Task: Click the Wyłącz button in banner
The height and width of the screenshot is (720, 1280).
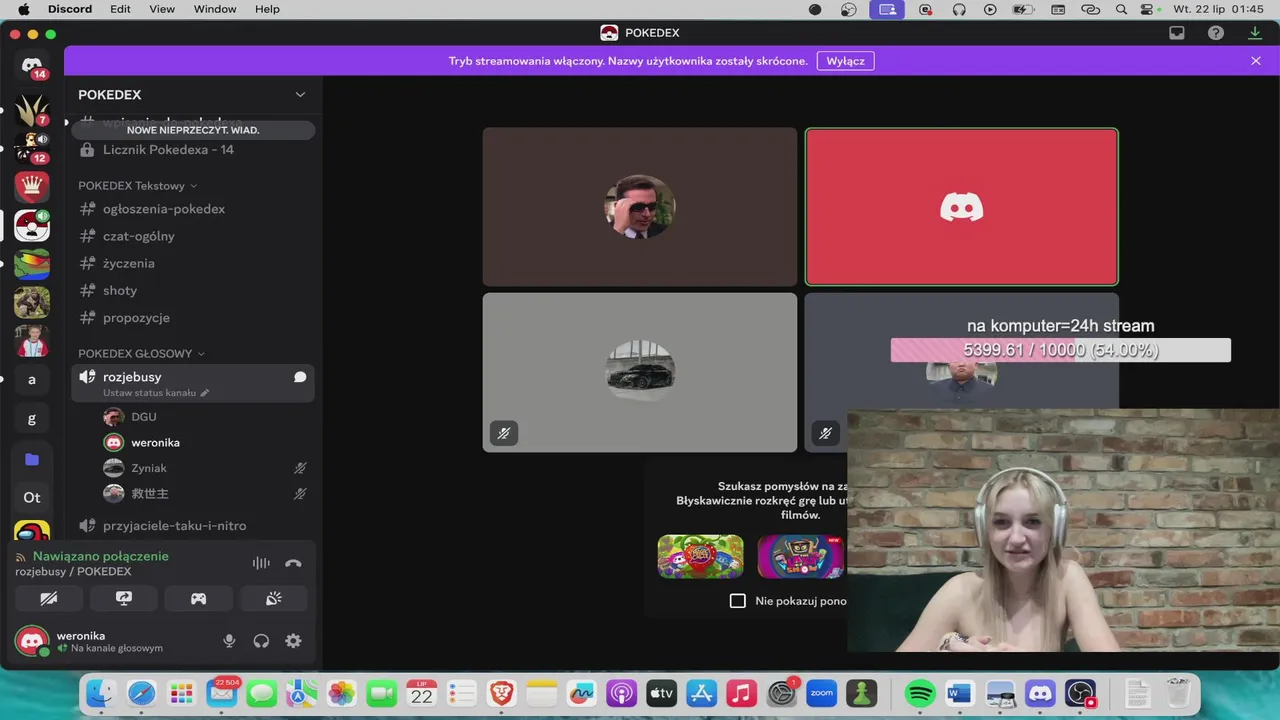Action: [846, 61]
